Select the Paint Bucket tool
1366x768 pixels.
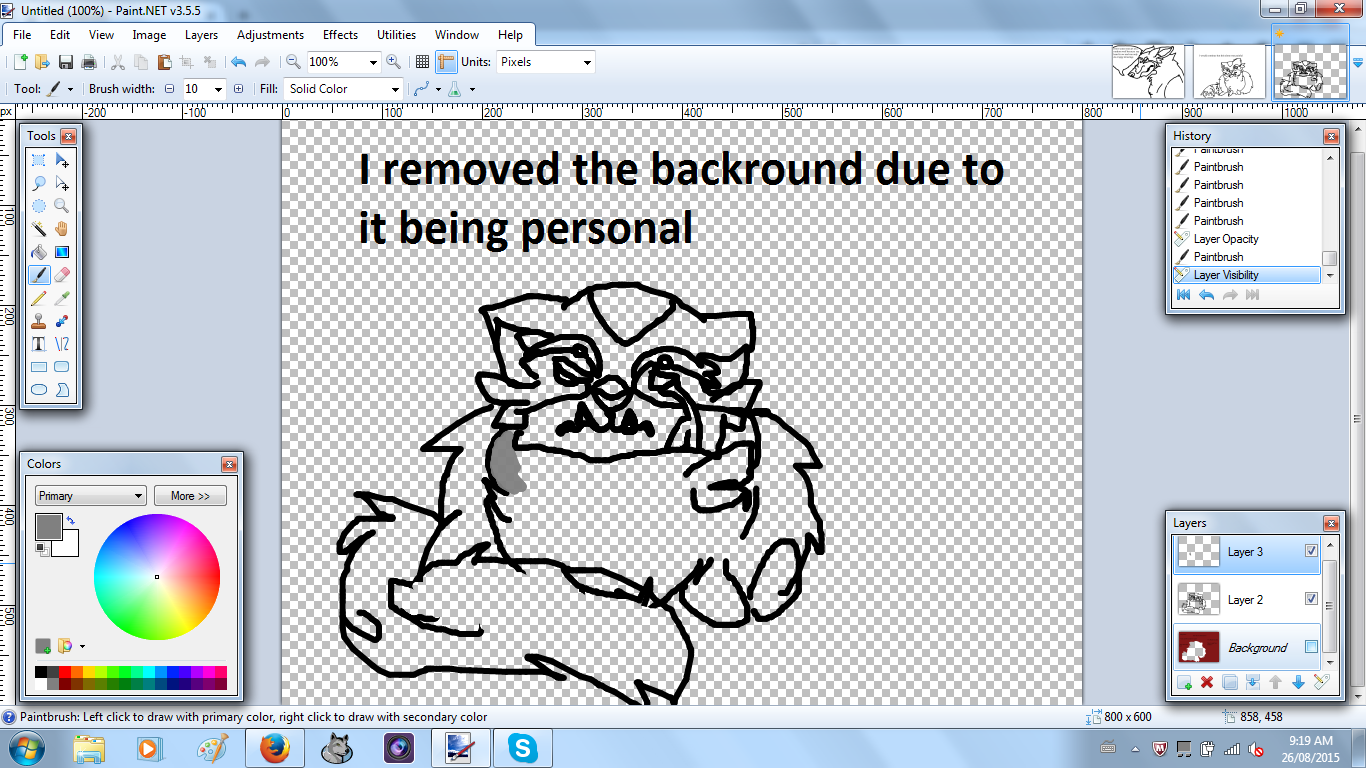[x=39, y=252]
